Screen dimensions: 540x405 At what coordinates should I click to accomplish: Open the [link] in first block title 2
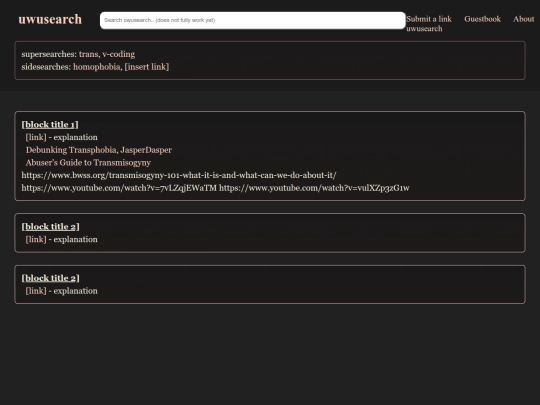click(x=36, y=239)
